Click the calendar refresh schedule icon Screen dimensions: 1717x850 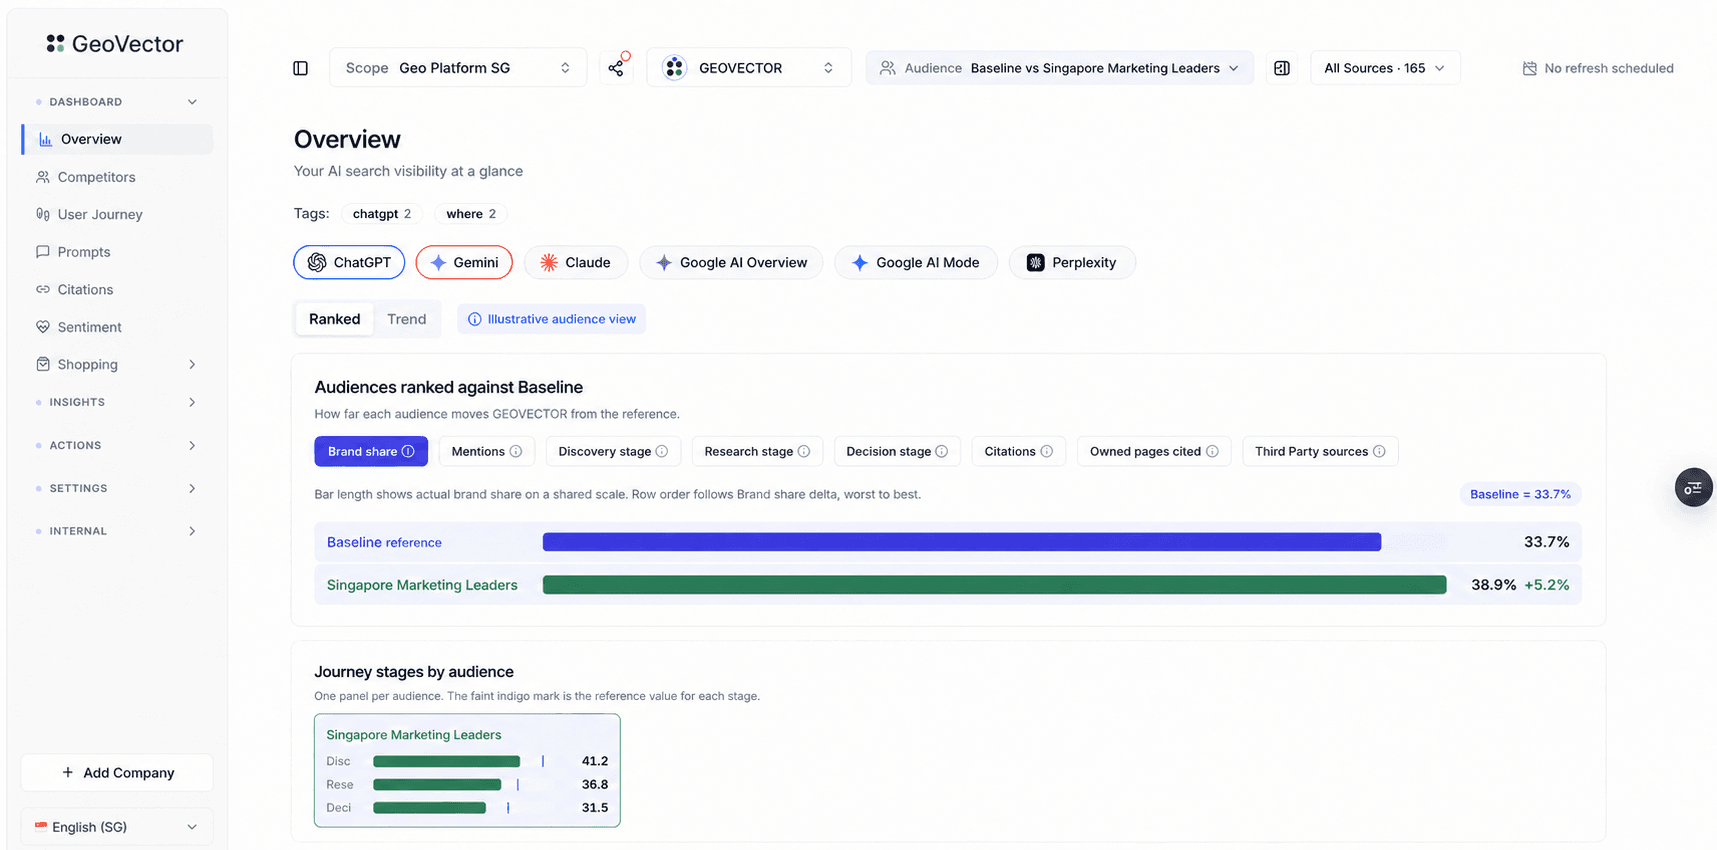pos(1529,68)
